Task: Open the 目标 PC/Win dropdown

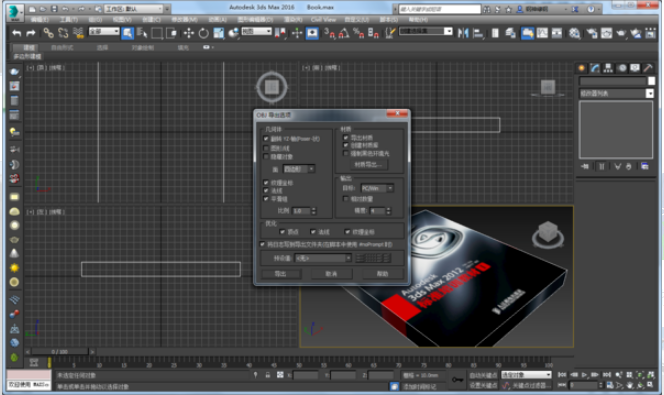Action: (x=377, y=188)
